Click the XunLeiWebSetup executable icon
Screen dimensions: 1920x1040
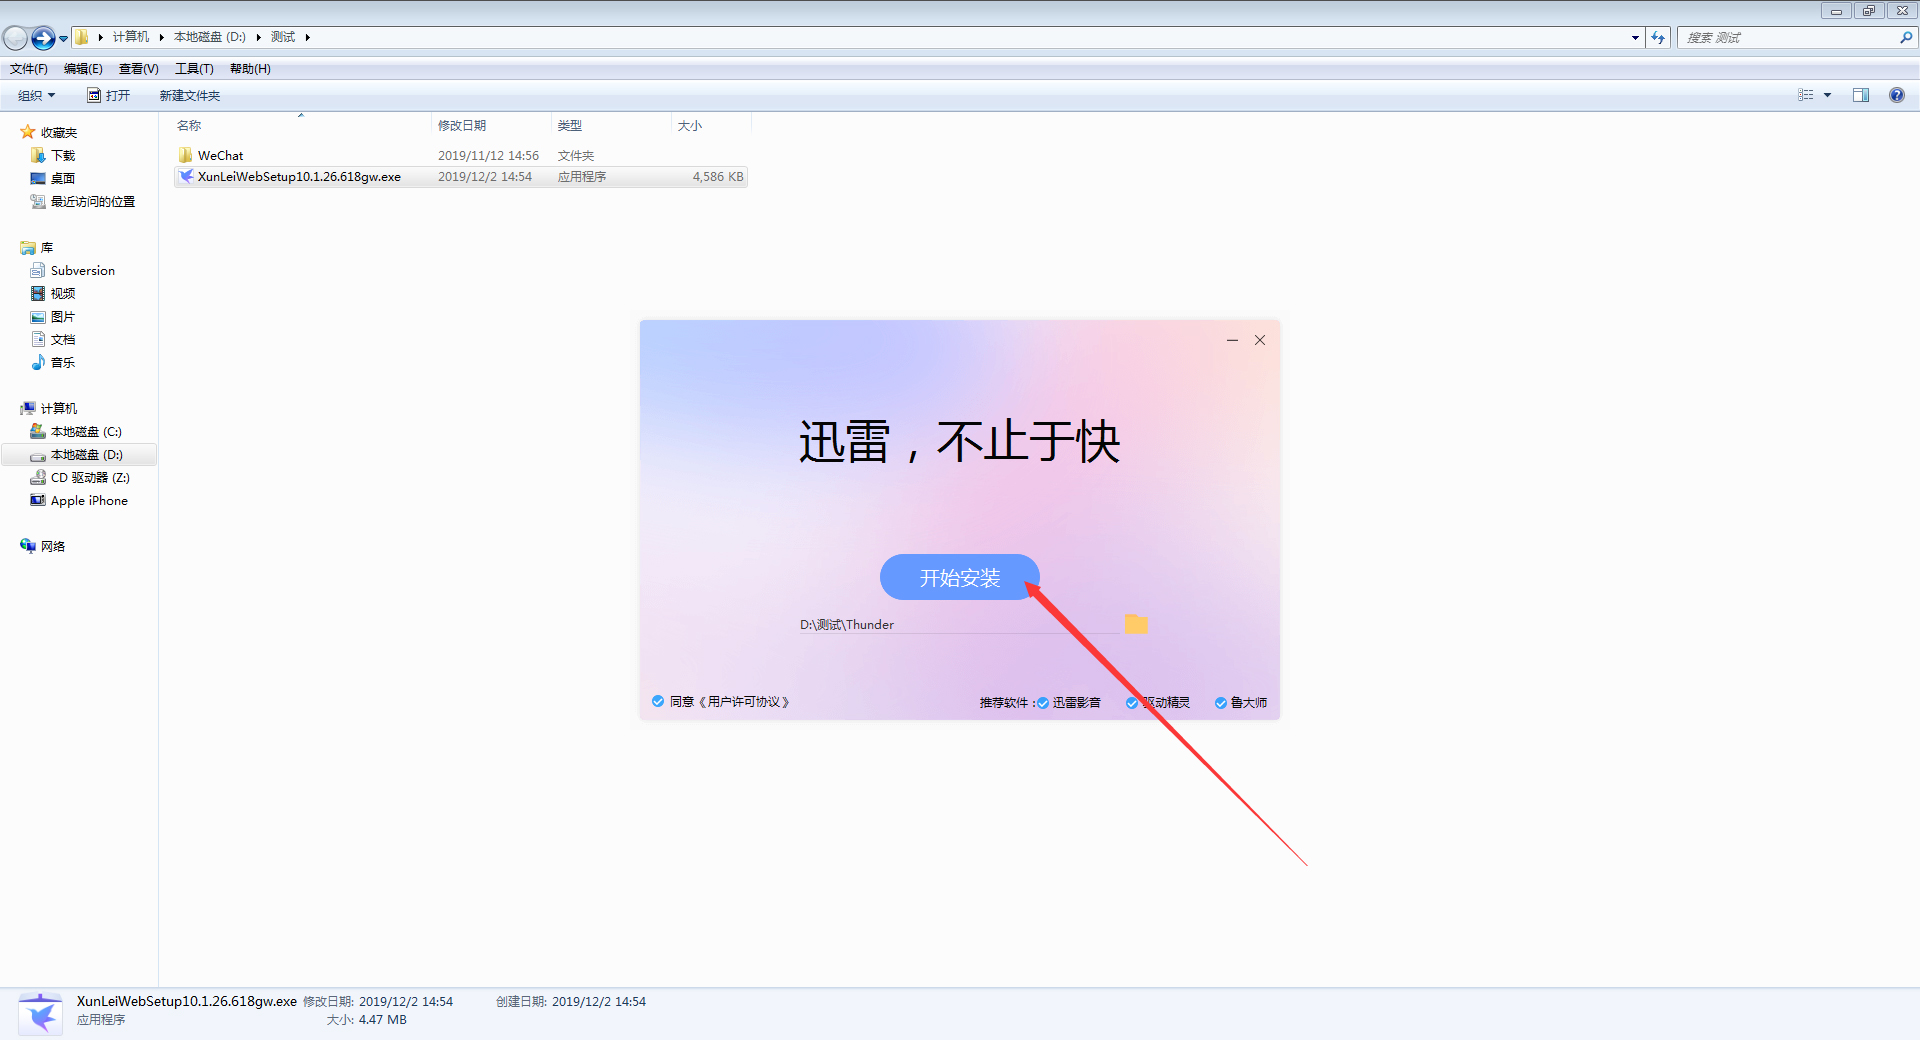(186, 176)
